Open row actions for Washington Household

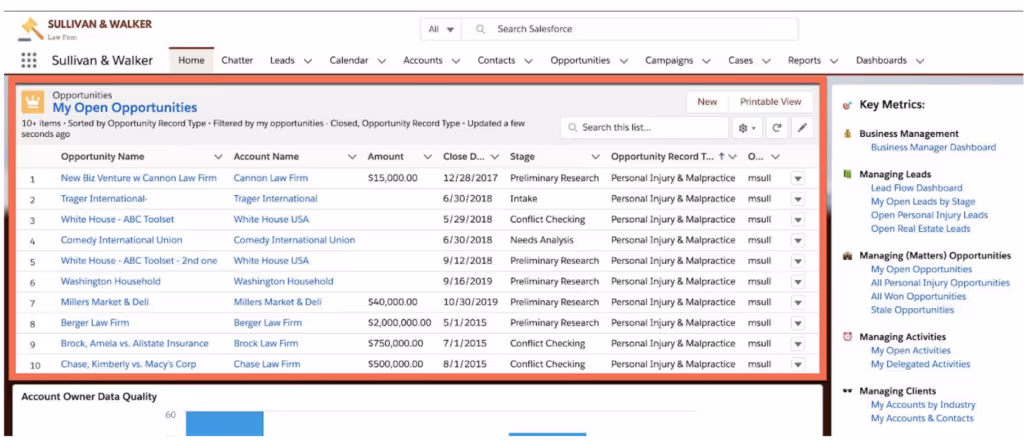click(x=798, y=282)
